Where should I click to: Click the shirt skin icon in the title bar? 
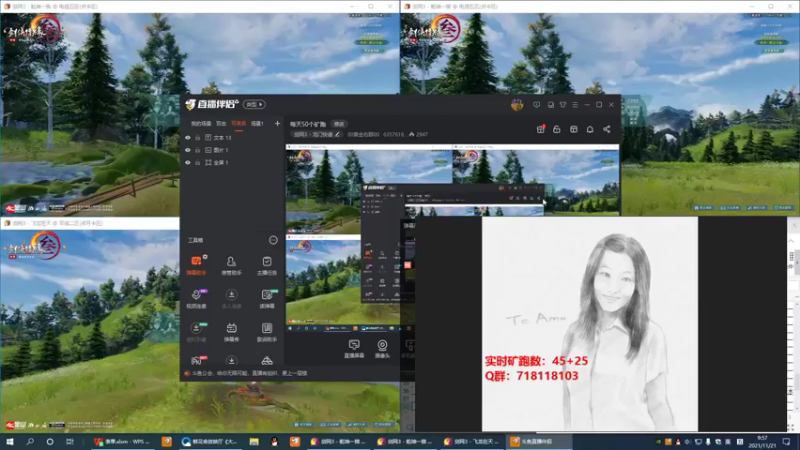[x=563, y=105]
